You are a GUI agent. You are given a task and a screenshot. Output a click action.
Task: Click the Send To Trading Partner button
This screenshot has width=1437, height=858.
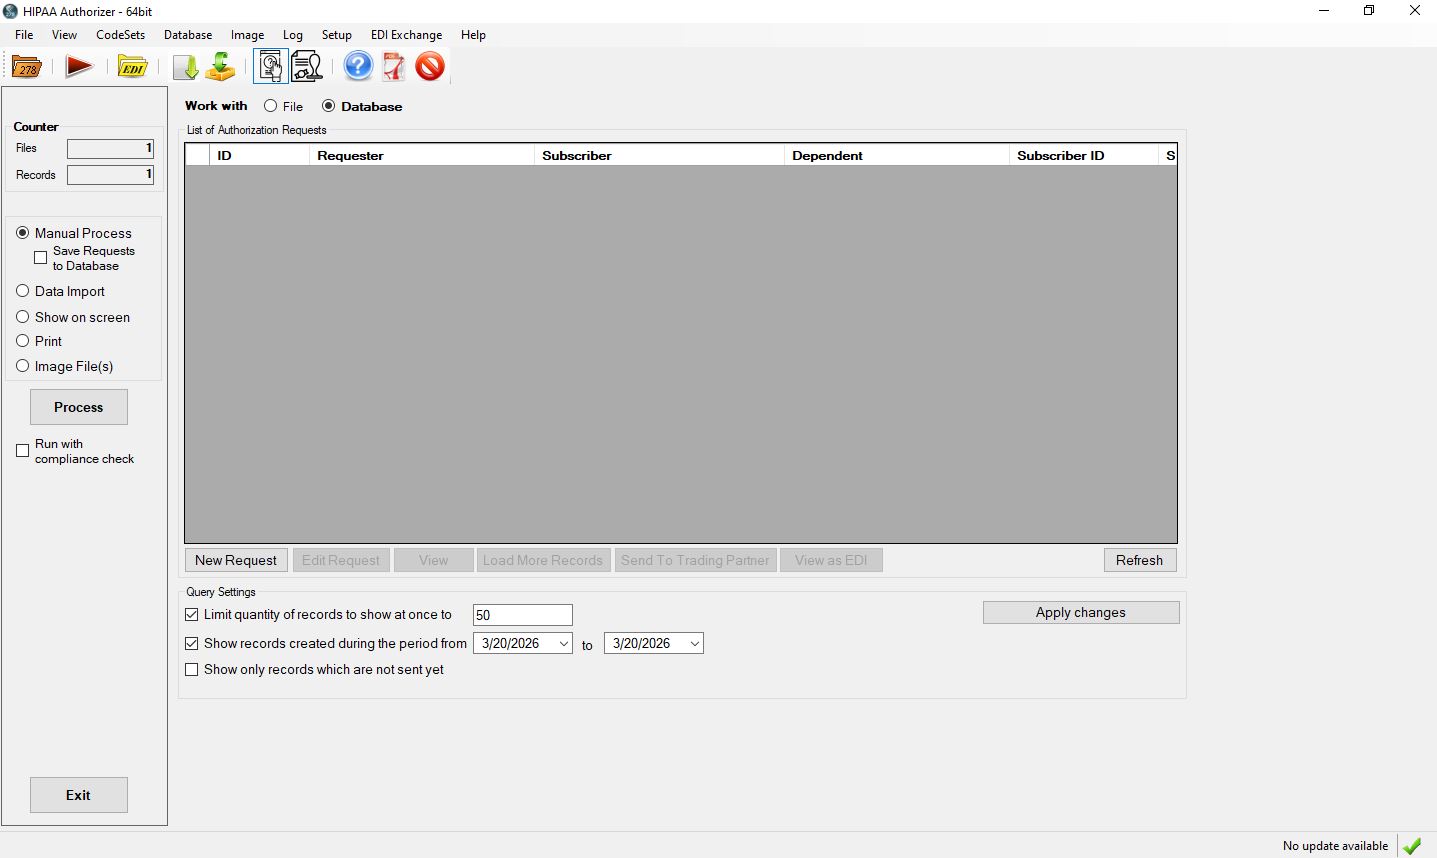tap(695, 560)
